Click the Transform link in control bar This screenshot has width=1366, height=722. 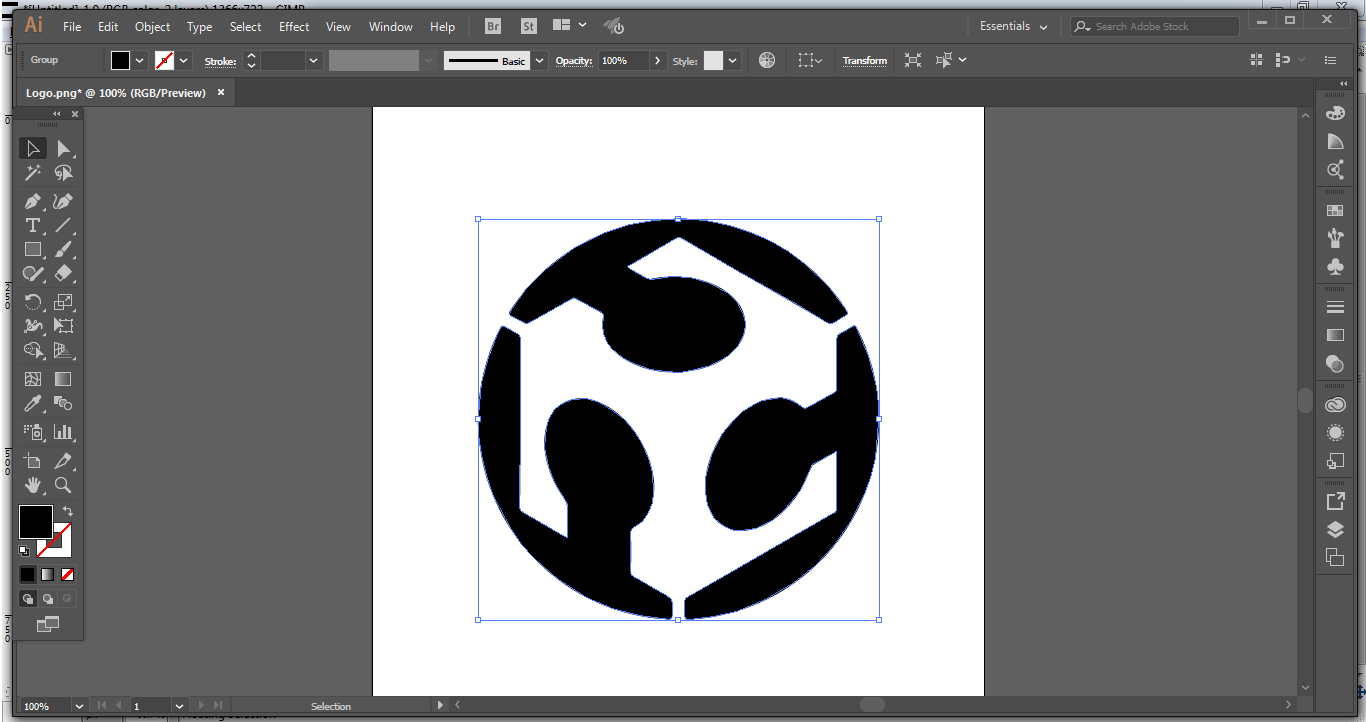click(x=865, y=61)
